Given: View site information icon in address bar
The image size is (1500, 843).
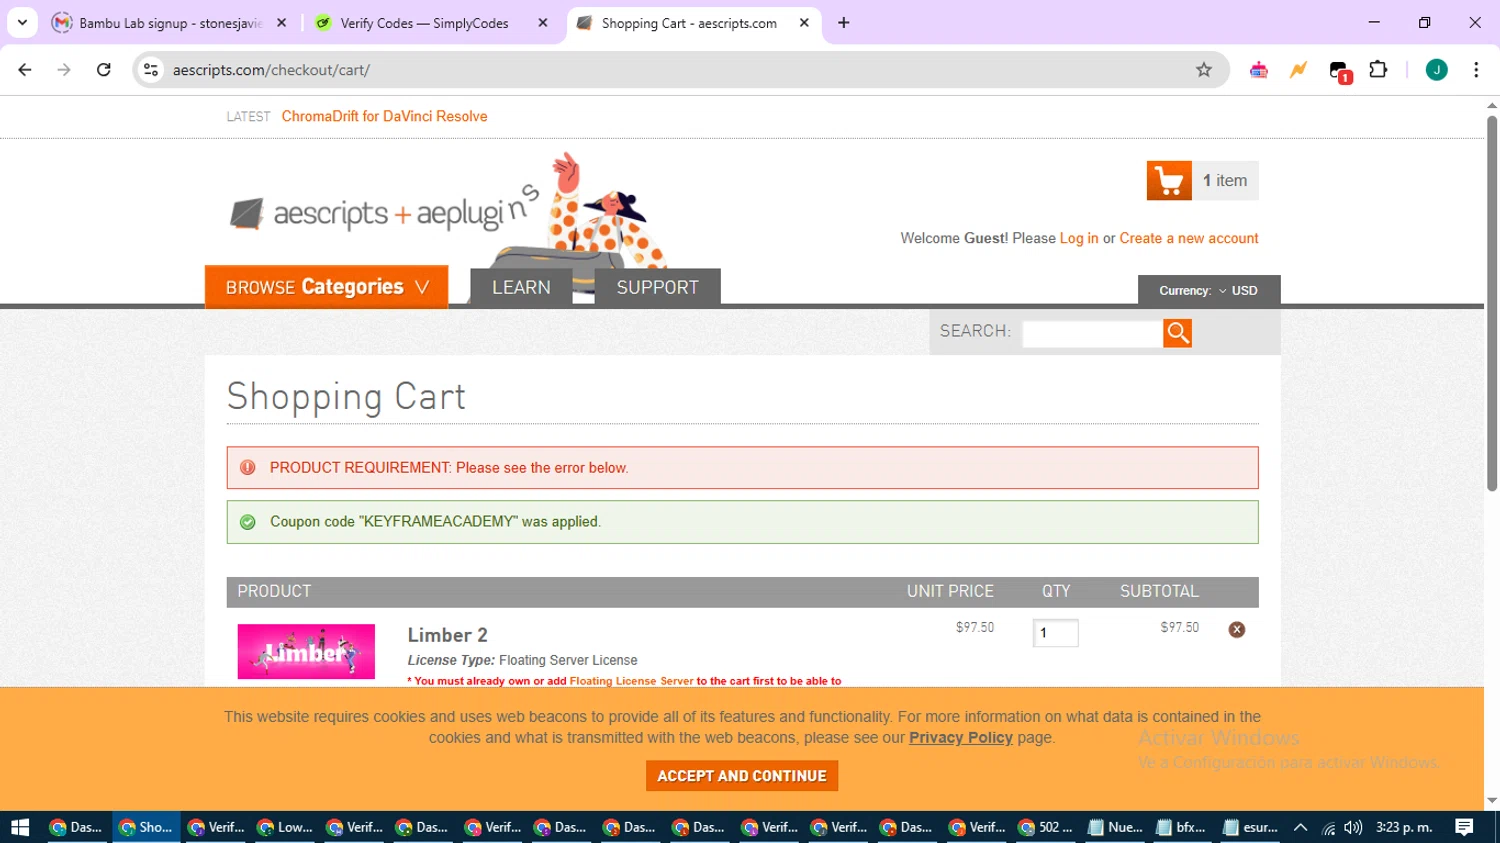Looking at the screenshot, I should 151,70.
